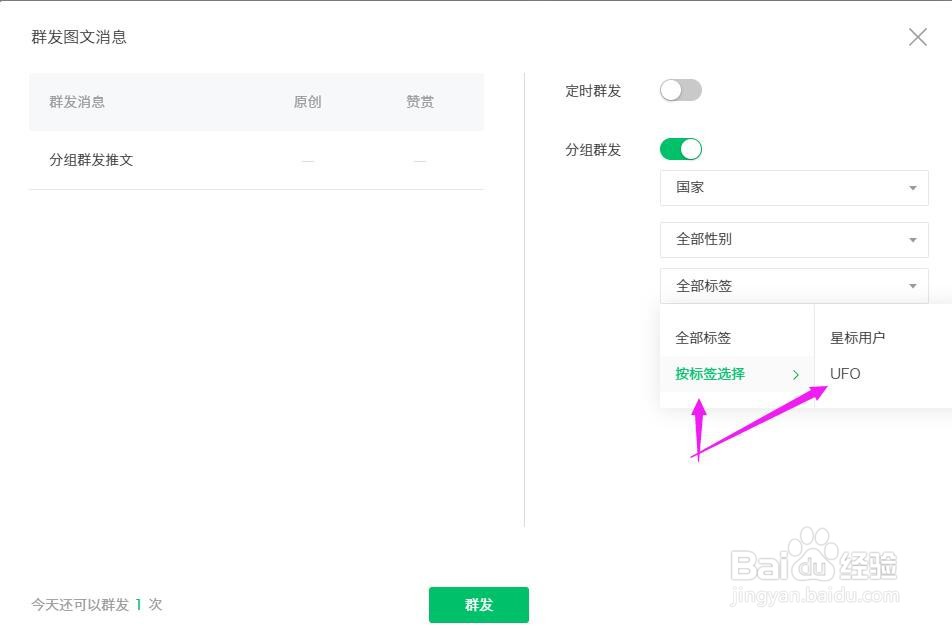This screenshot has height=629, width=952.
Task: Select the 分组群发推文 message row
Action: point(91,160)
